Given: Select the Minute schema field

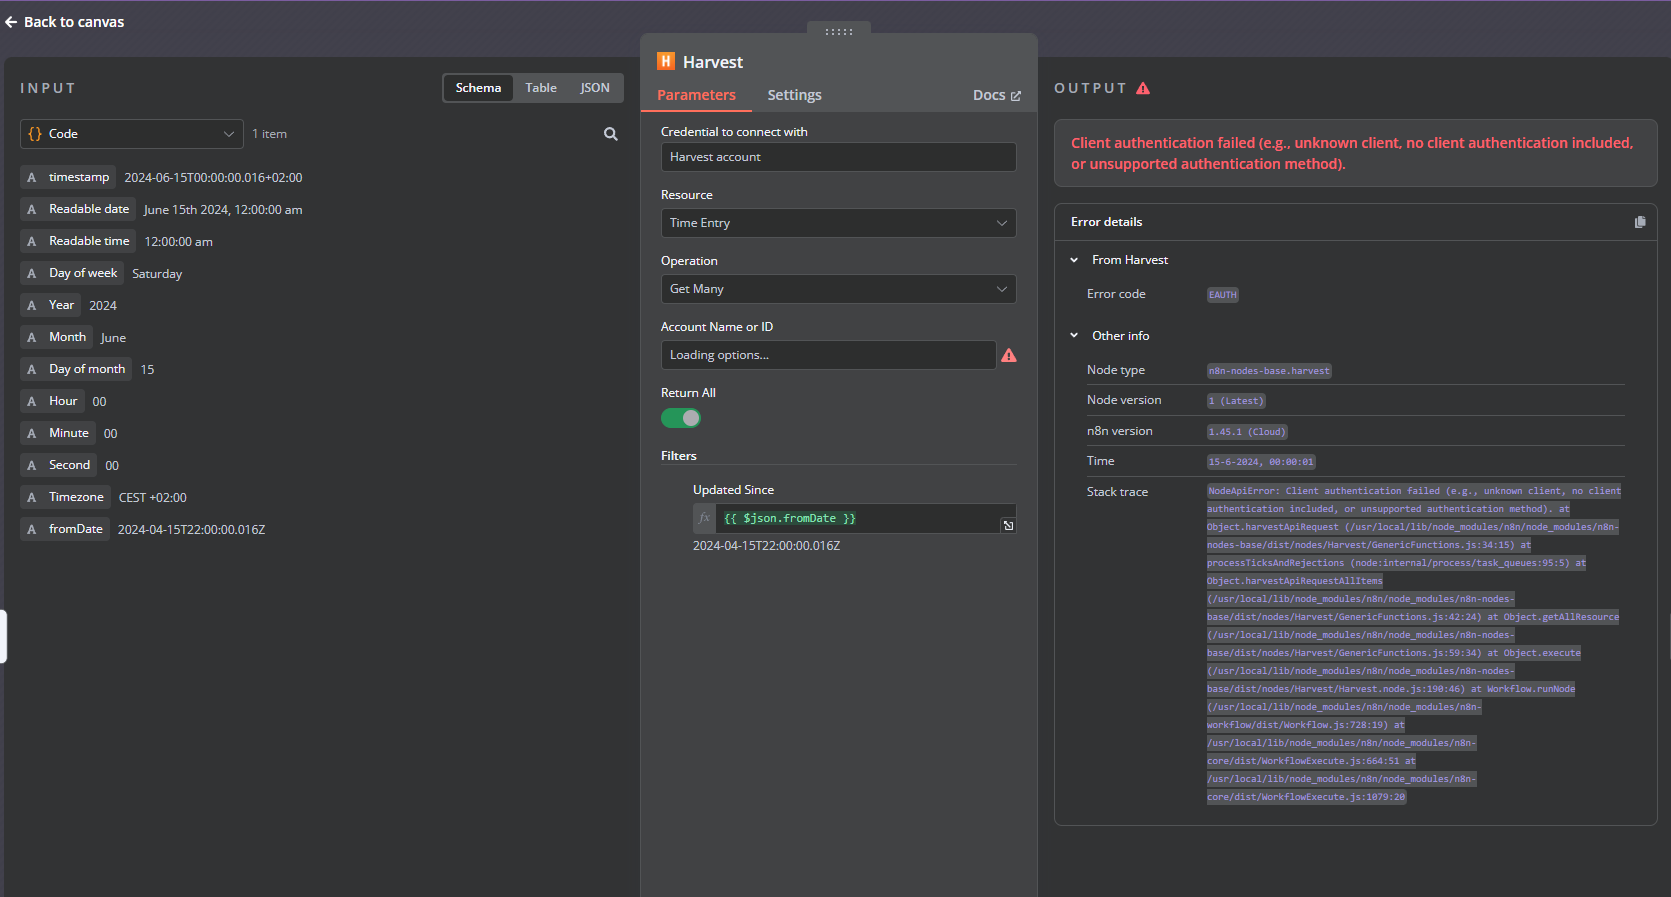Looking at the screenshot, I should [x=58, y=433].
